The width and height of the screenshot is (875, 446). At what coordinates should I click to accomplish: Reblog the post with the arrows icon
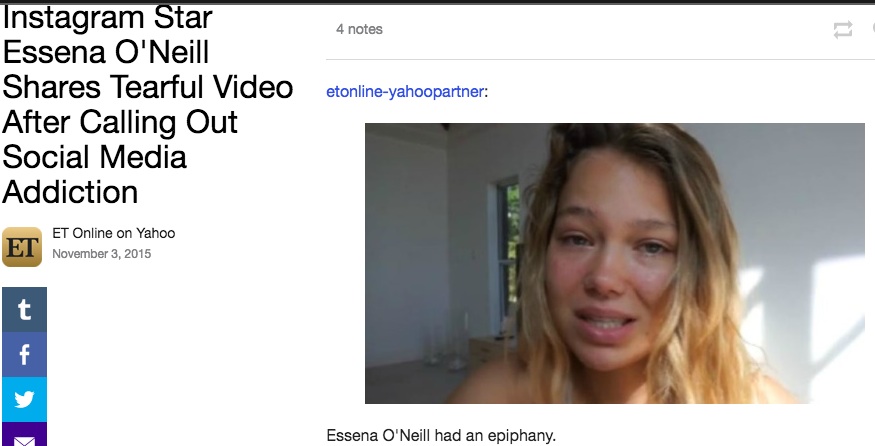tap(843, 30)
